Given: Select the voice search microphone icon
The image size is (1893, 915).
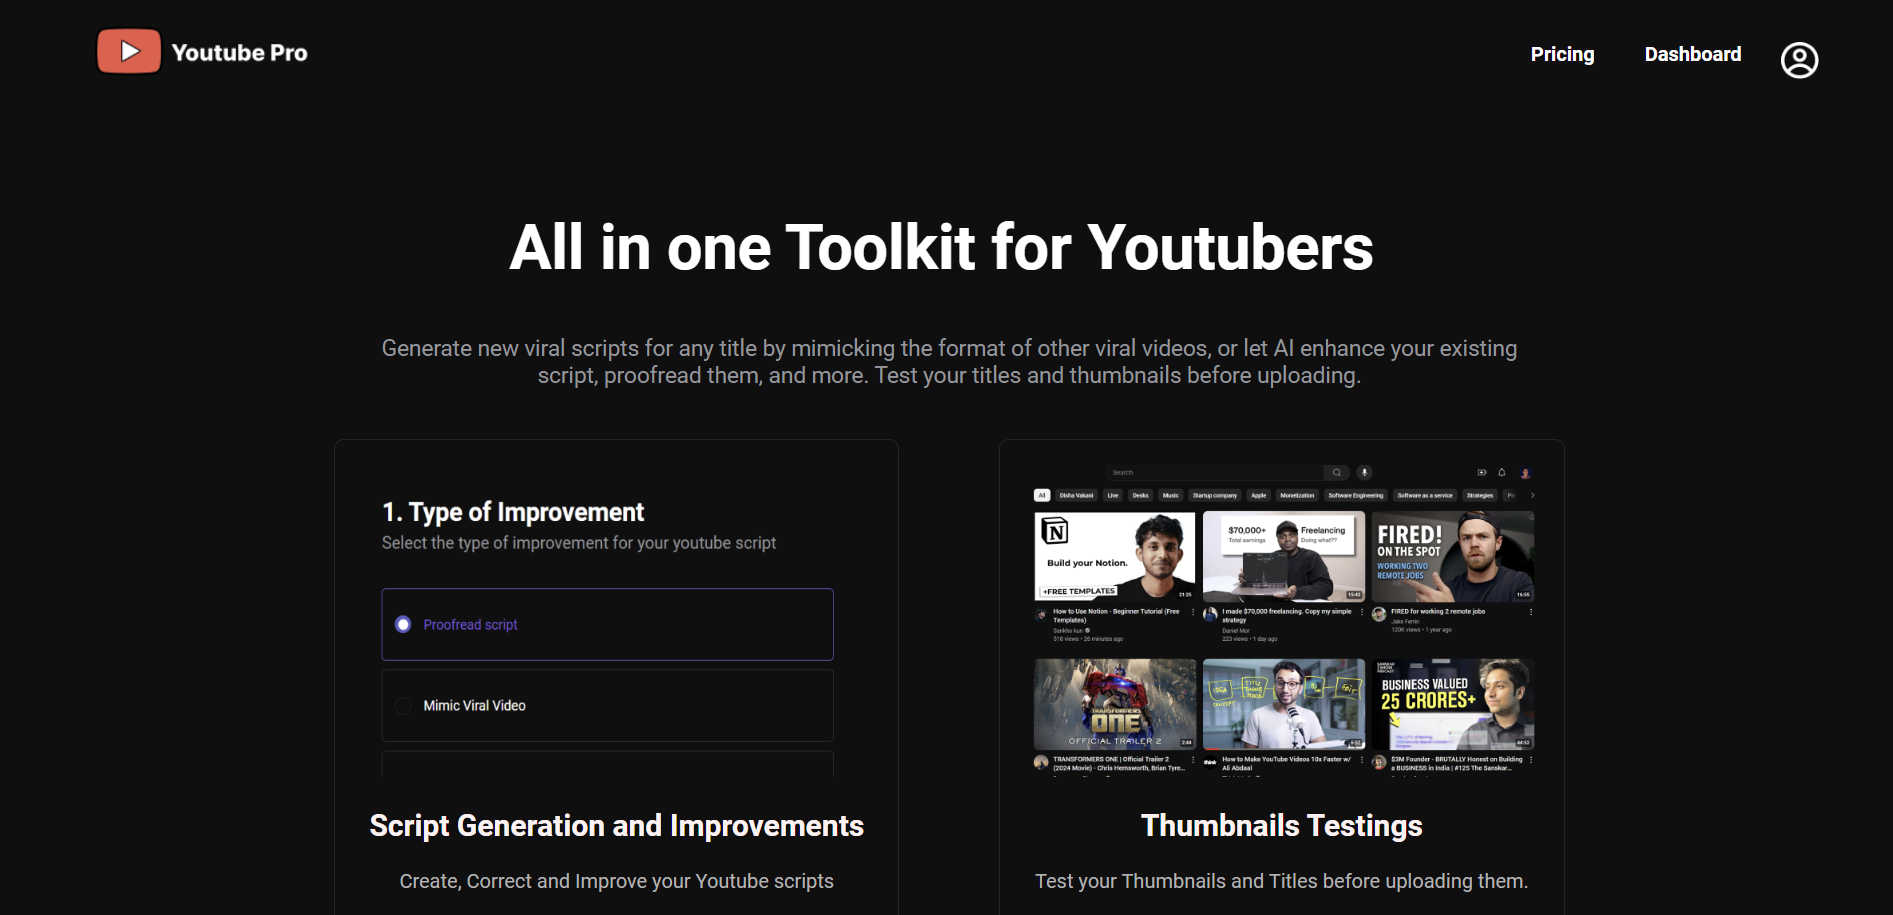Looking at the screenshot, I should (1365, 472).
